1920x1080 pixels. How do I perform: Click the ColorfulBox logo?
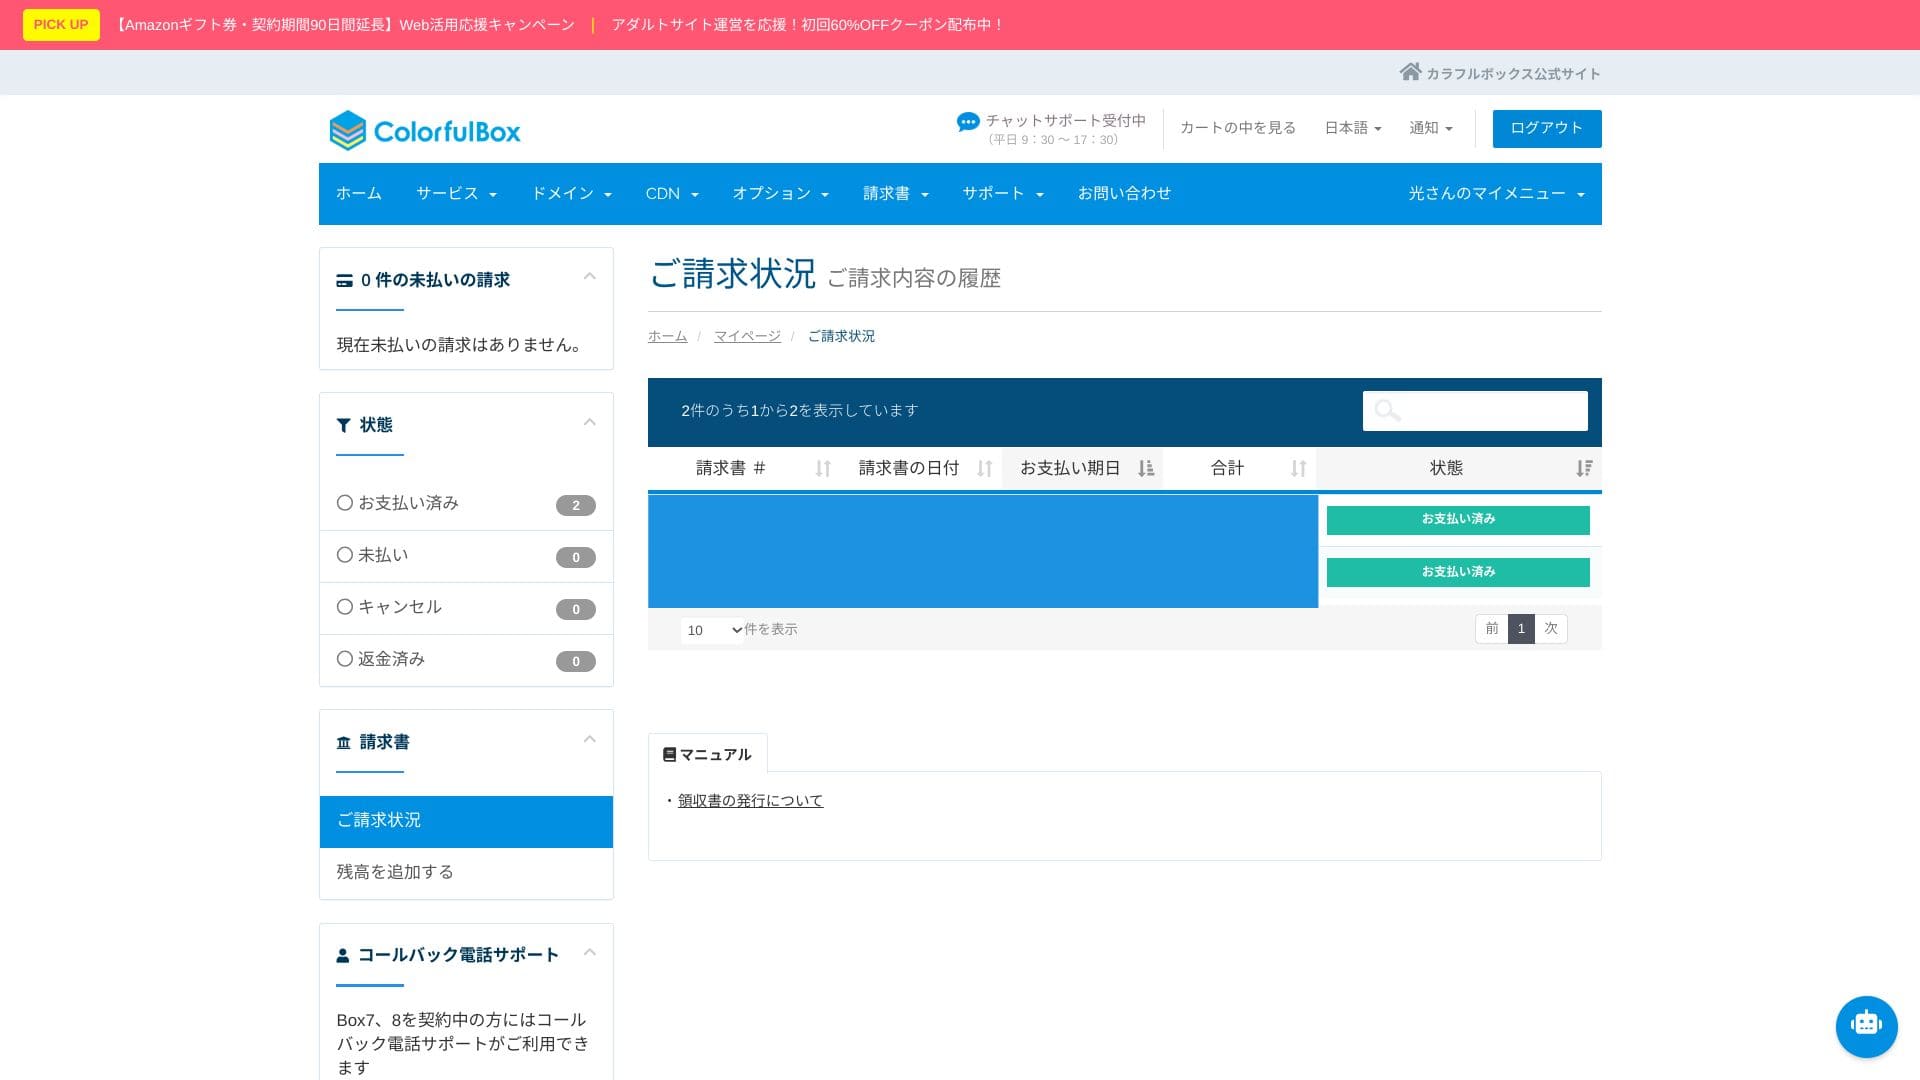tap(425, 131)
